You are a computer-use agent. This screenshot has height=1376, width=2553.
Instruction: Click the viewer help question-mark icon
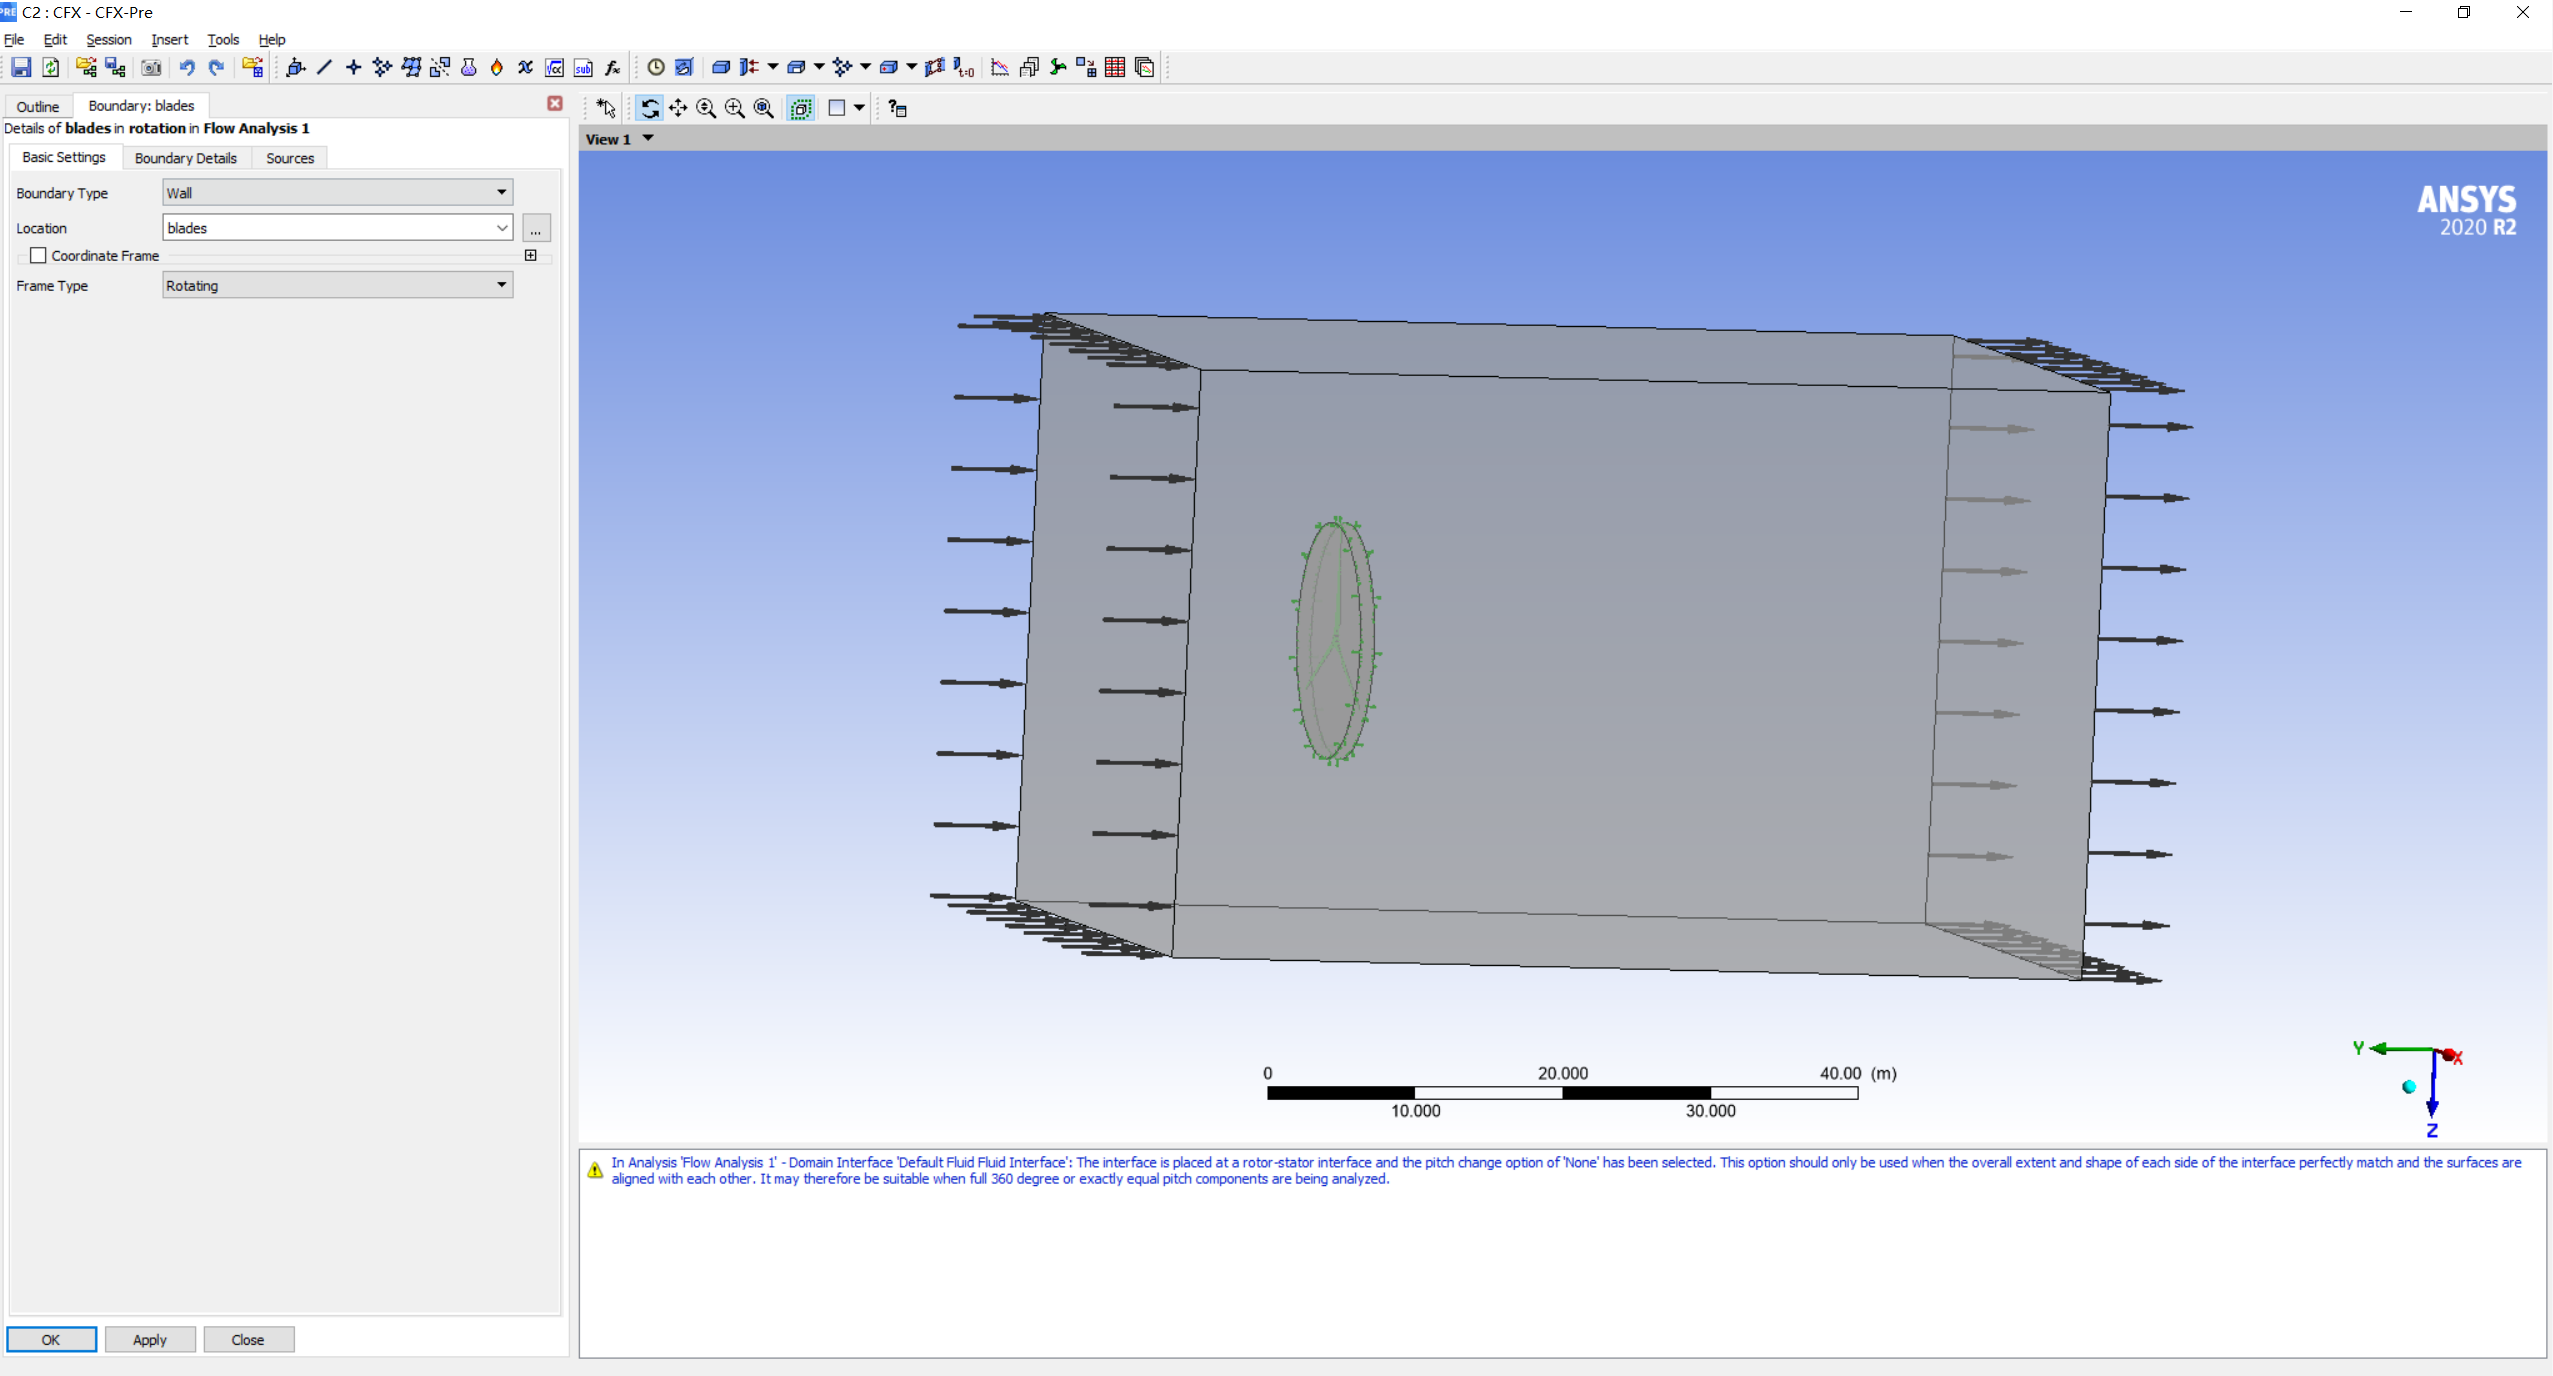click(x=897, y=108)
